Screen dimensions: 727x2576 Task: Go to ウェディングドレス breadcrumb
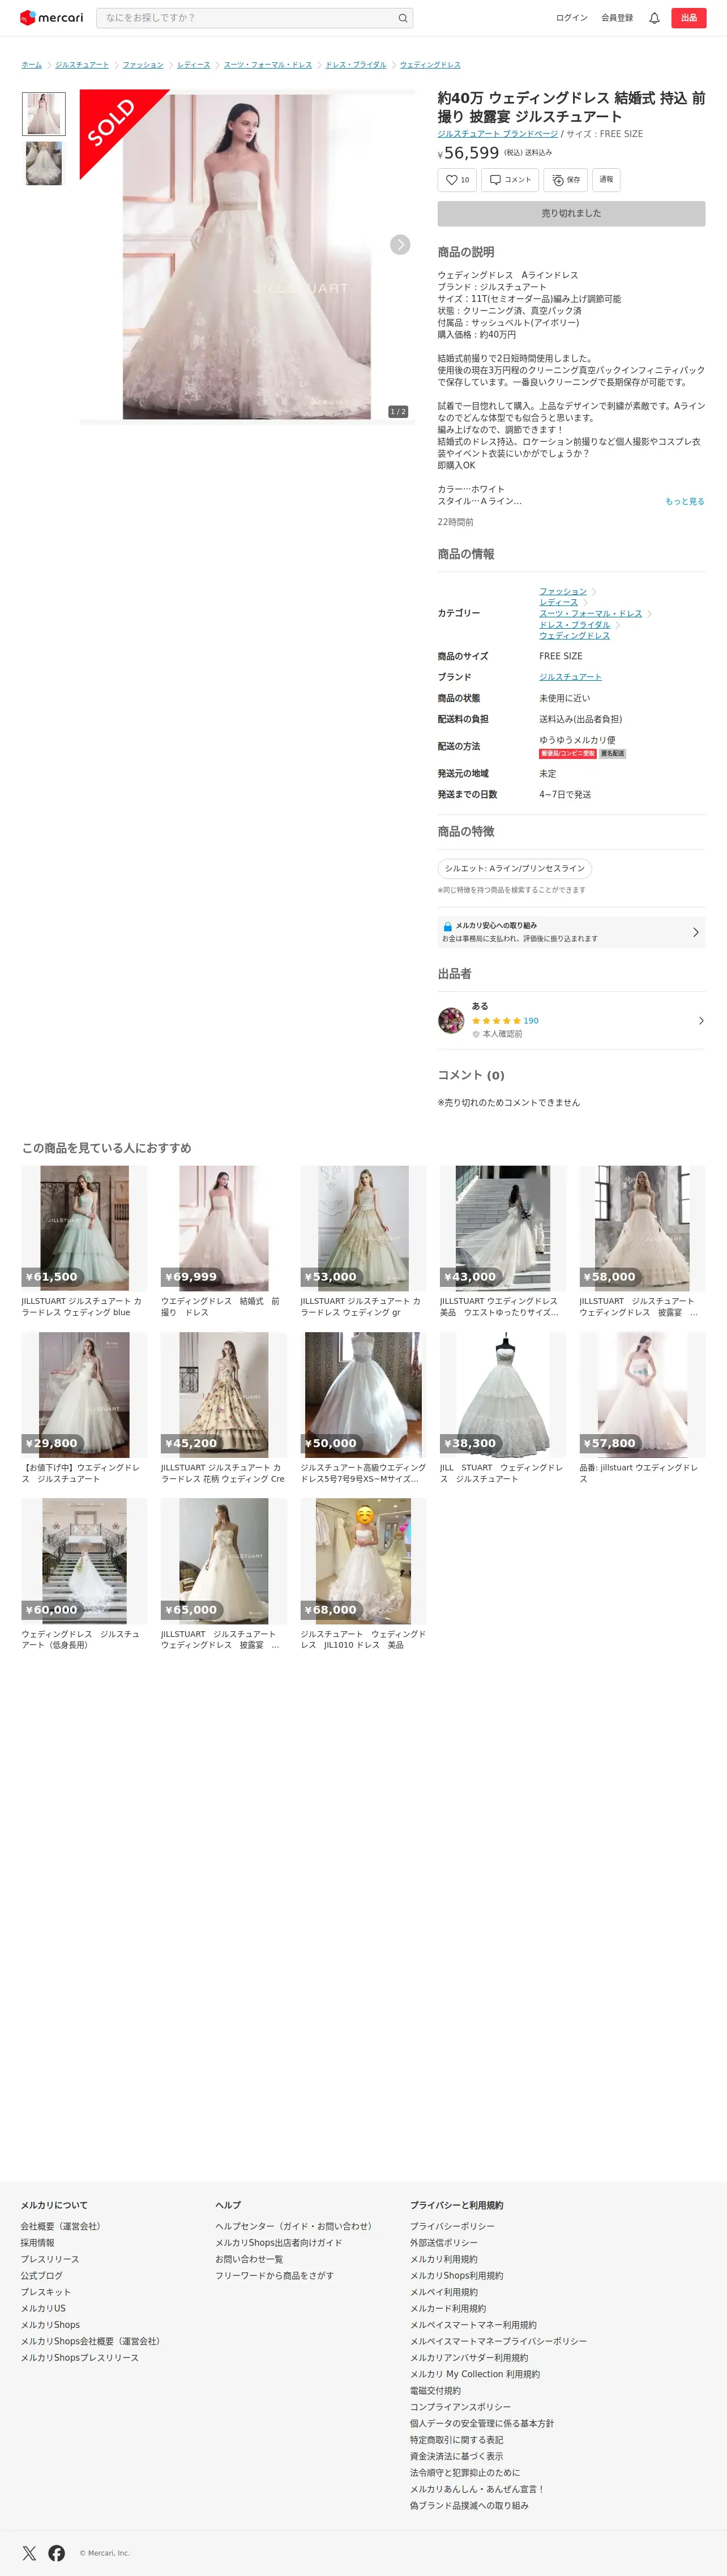pos(430,65)
